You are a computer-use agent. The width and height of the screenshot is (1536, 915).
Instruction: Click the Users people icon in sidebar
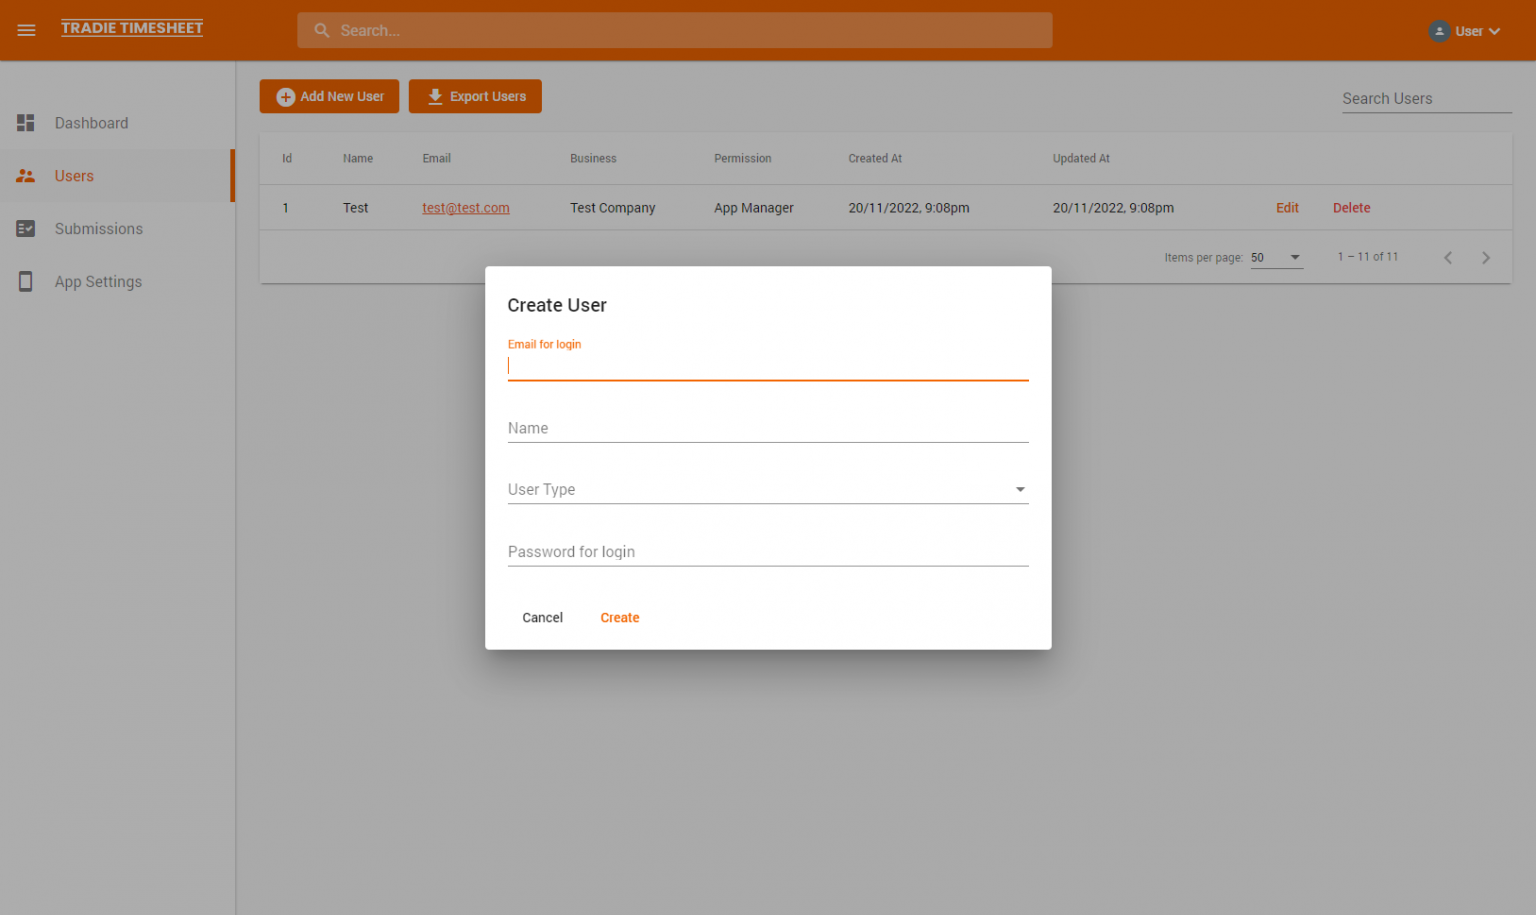[x=25, y=175]
